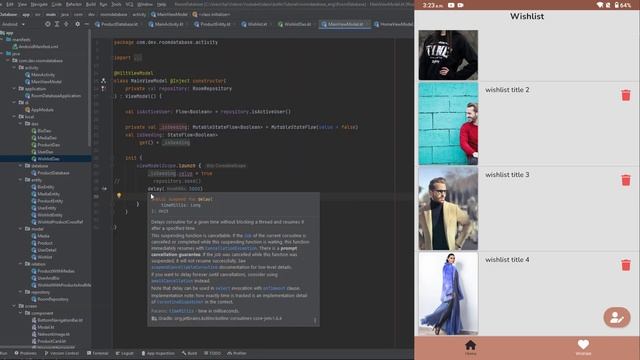The image size is (640, 360).
Task: Click expand all icon in project toolbar
Action: tap(57, 24)
